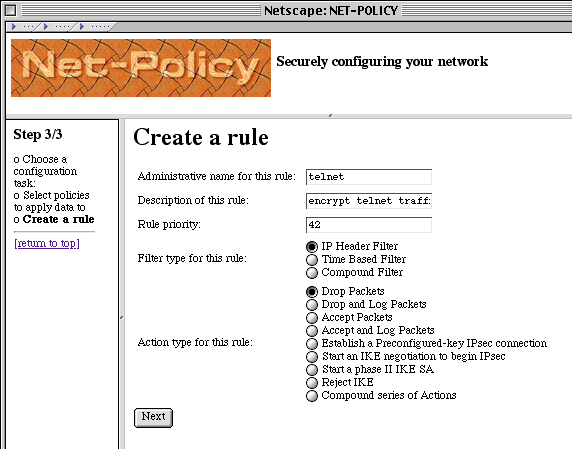572x449 pixels.
Task: Select Start a phase II IKE SA
Action: pos(312,369)
